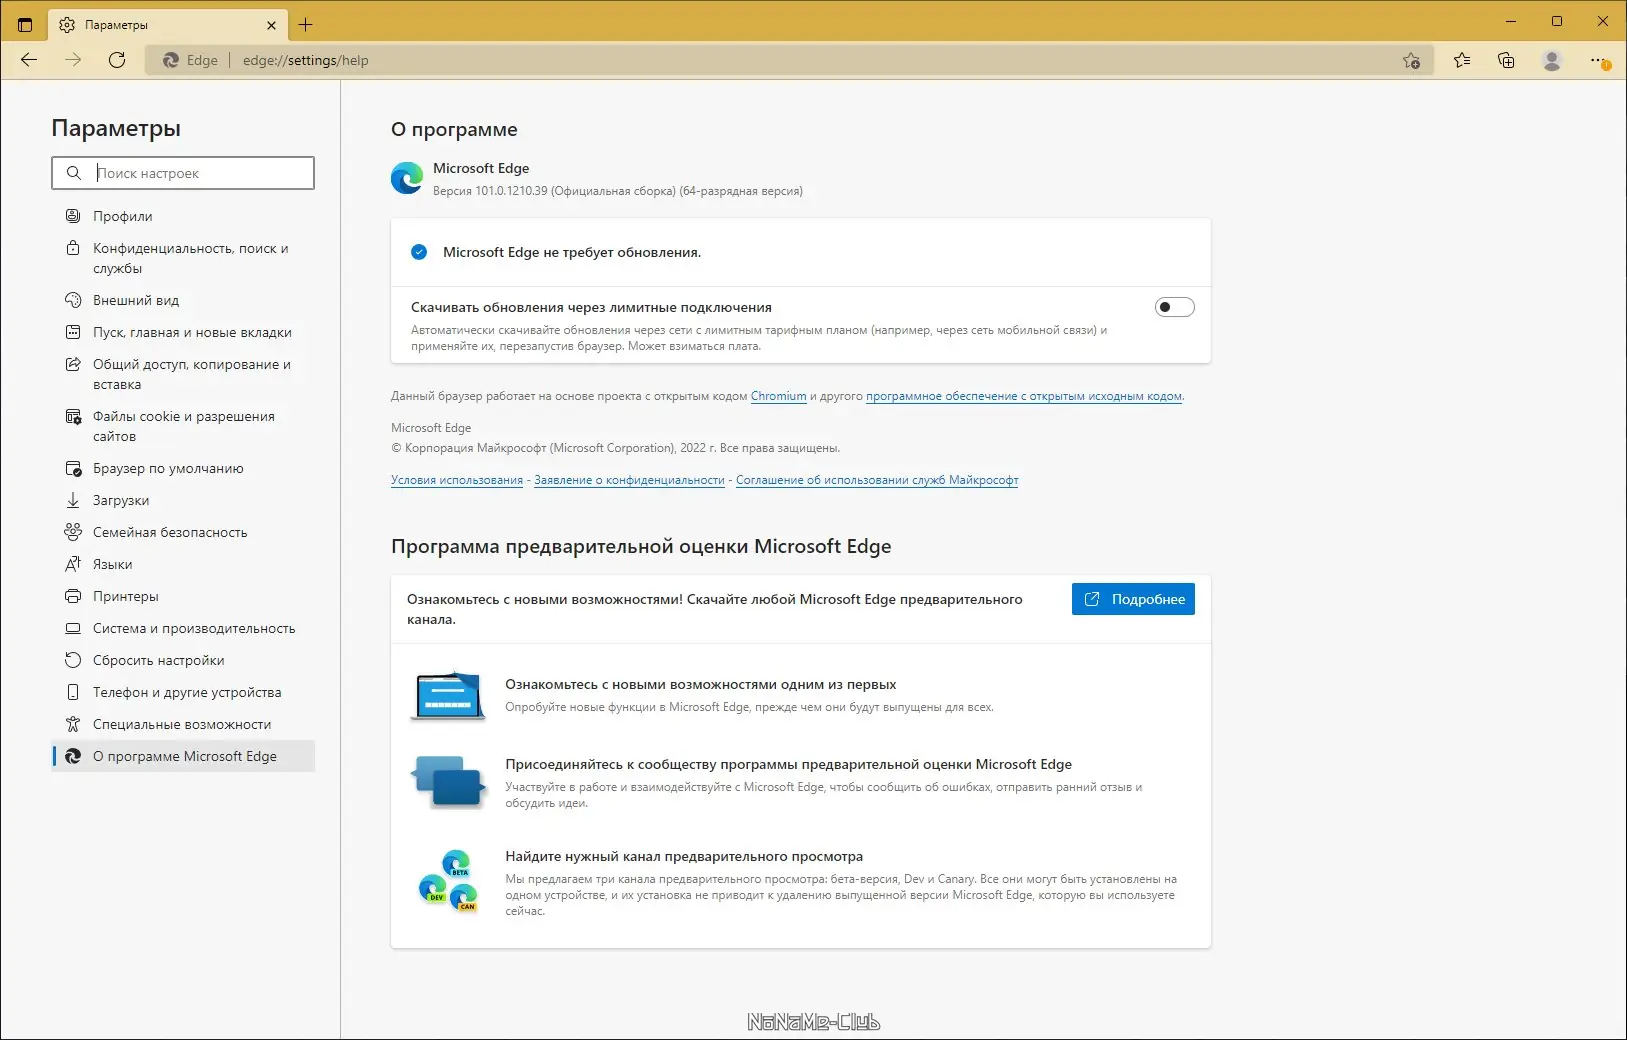1627x1040 pixels.
Task: Go to Специальные возможности section
Action: 183,724
